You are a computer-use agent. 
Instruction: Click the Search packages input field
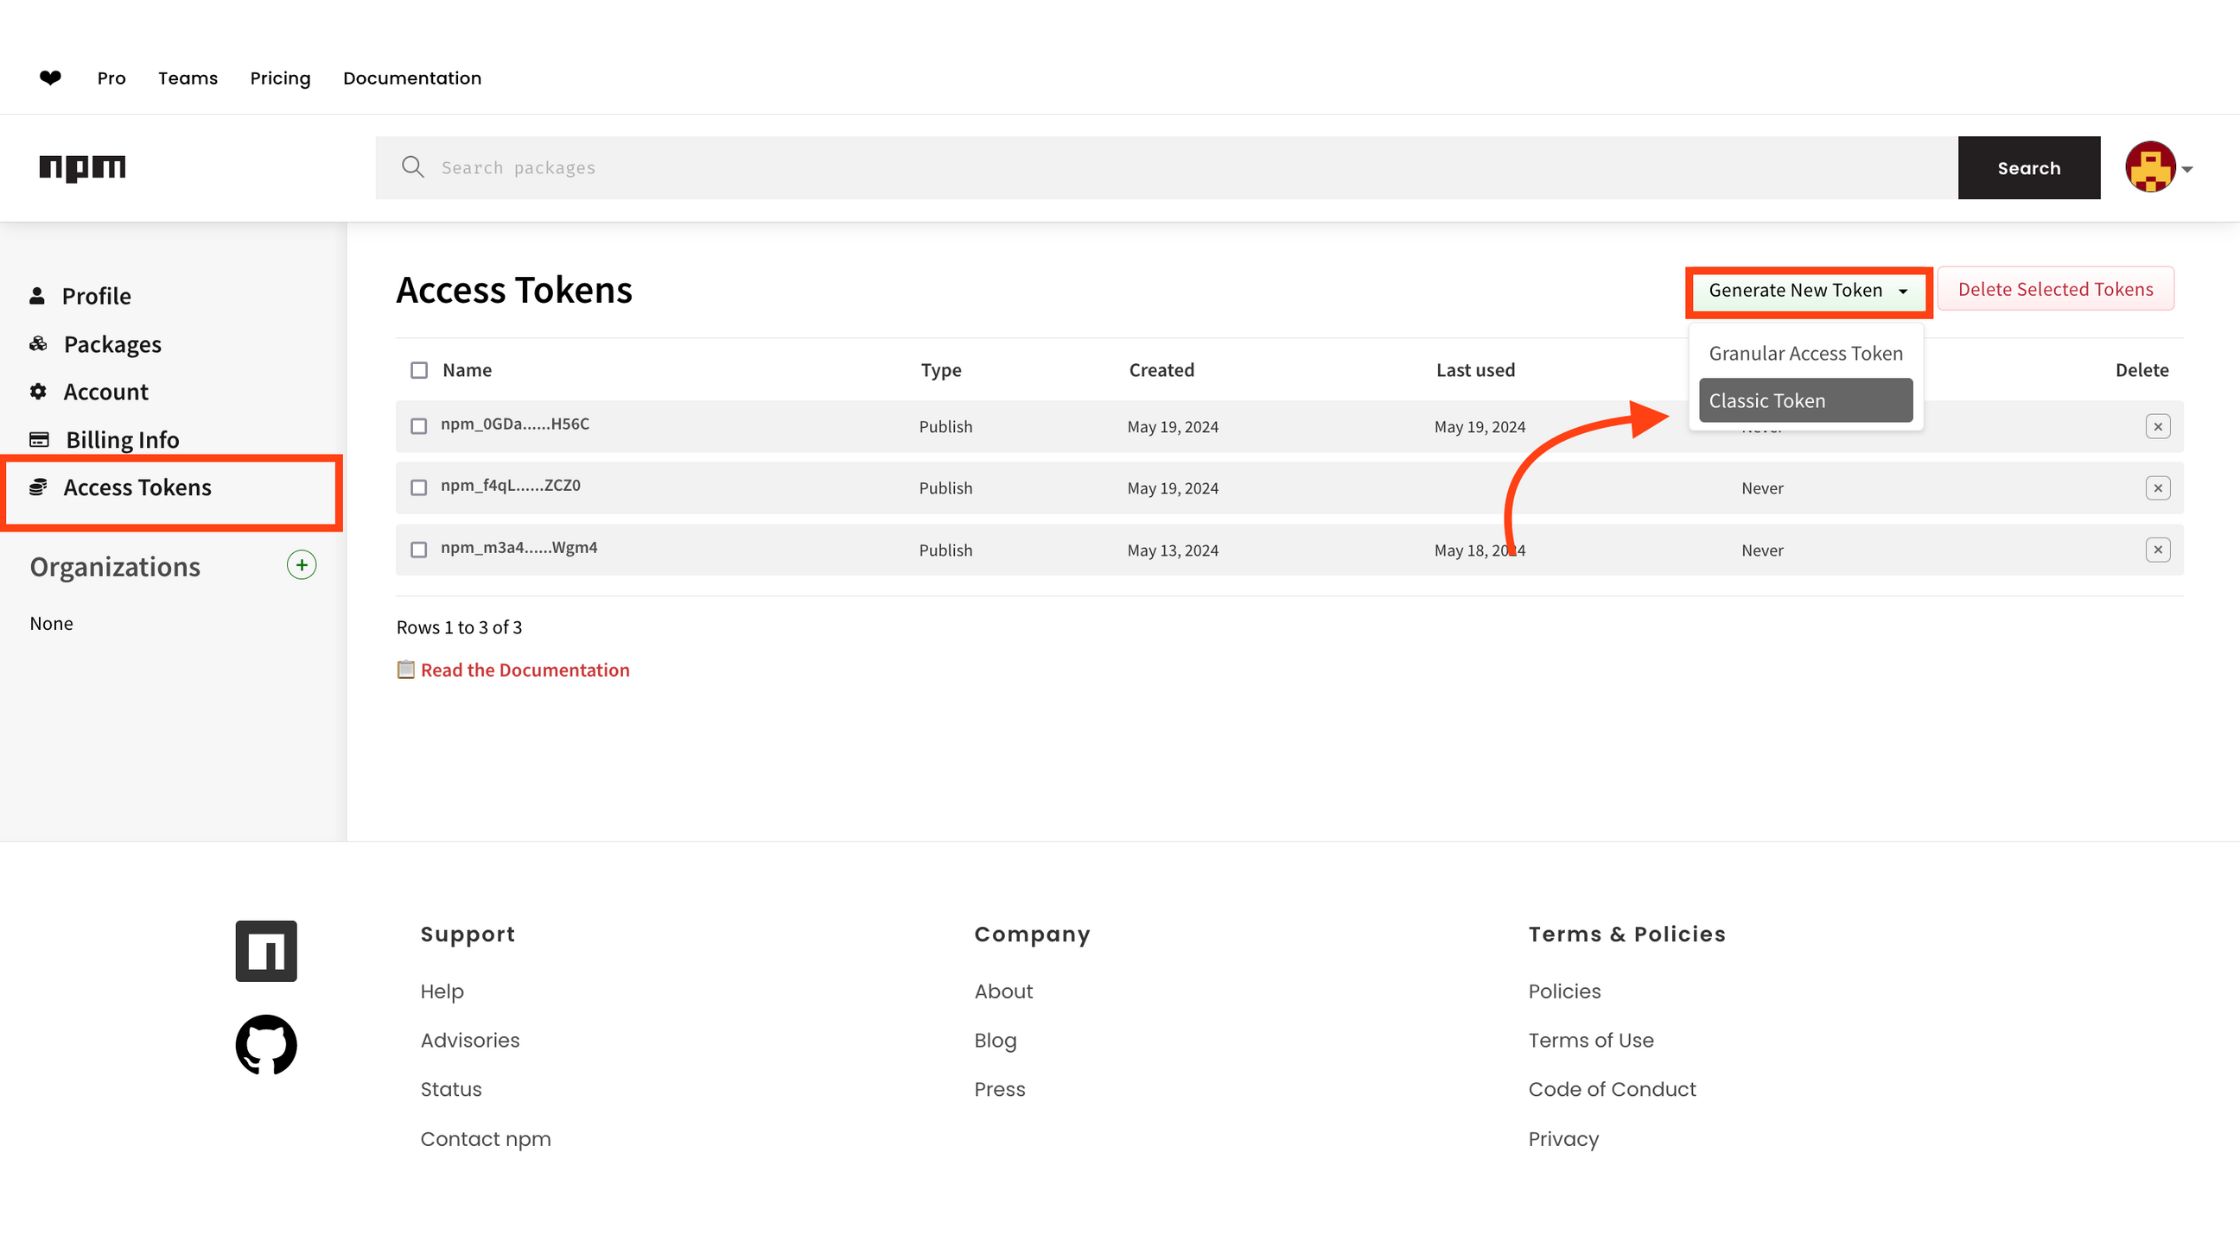[1166, 168]
